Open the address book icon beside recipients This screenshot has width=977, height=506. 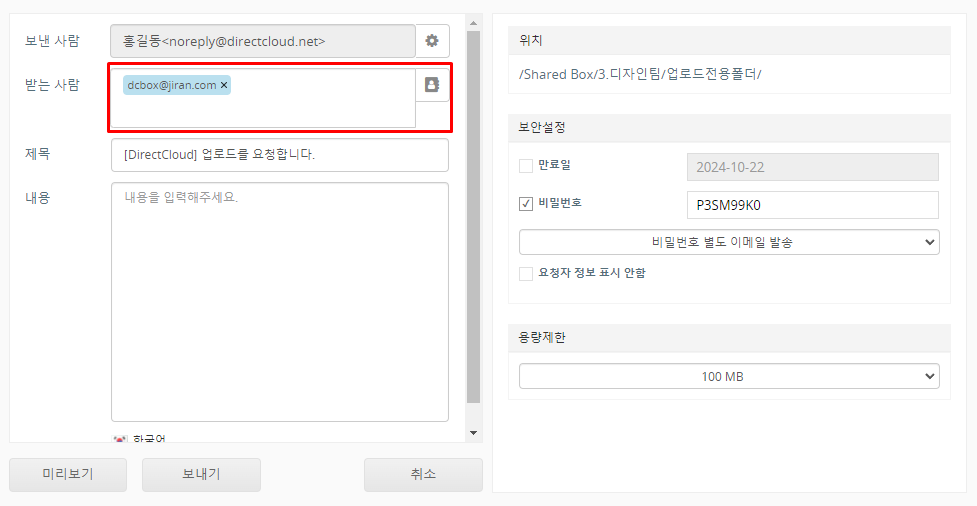[432, 85]
